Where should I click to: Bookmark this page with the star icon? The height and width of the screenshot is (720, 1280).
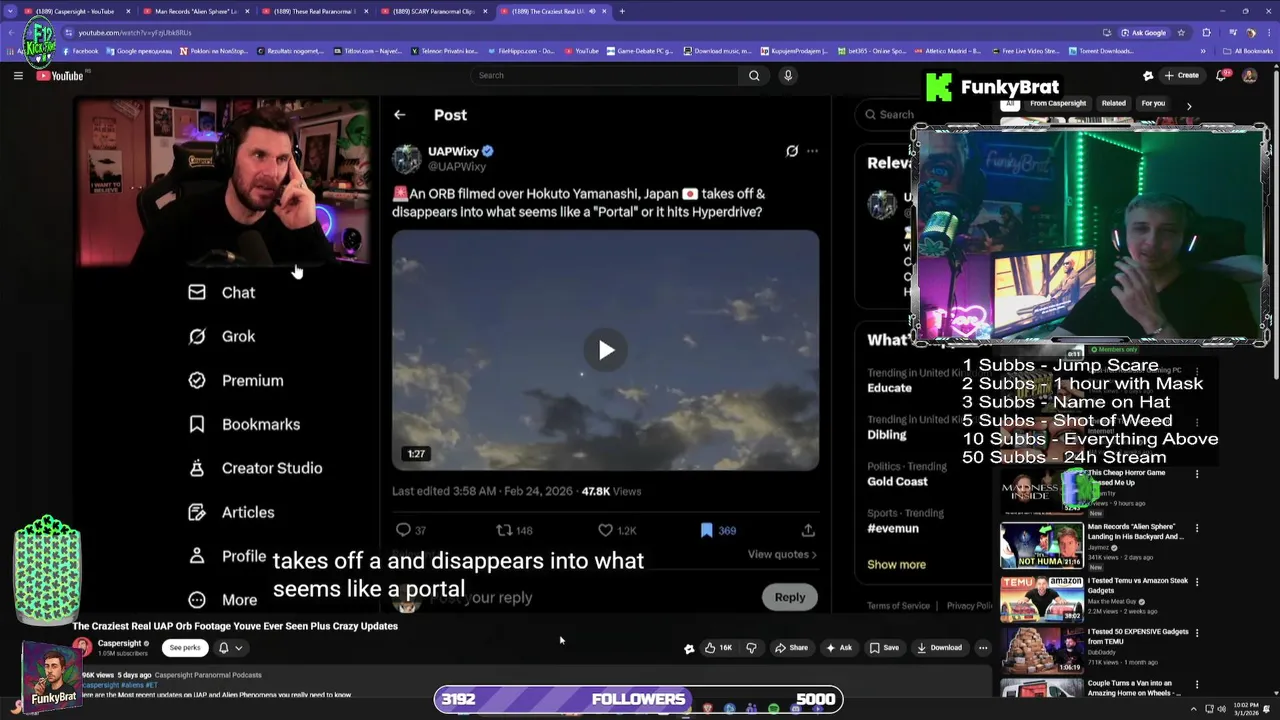tap(1180, 33)
